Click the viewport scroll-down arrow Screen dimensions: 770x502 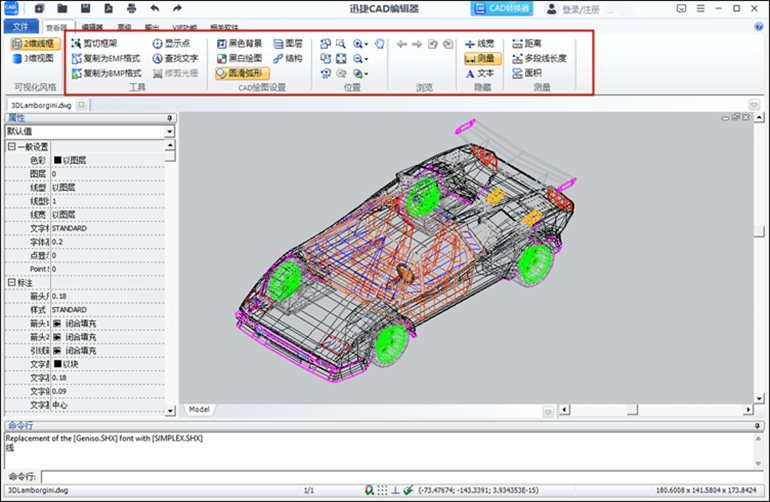[759, 398]
